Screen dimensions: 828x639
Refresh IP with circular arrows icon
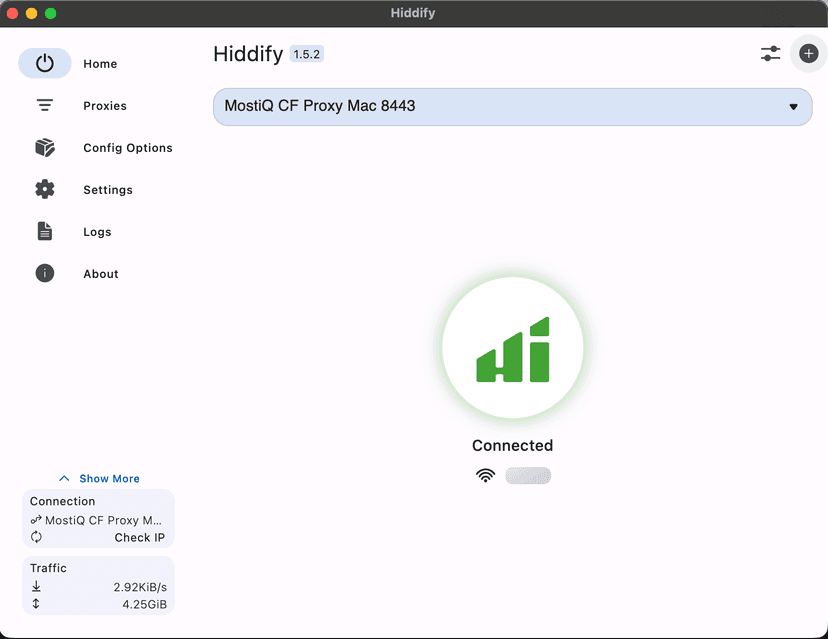tap(36, 537)
